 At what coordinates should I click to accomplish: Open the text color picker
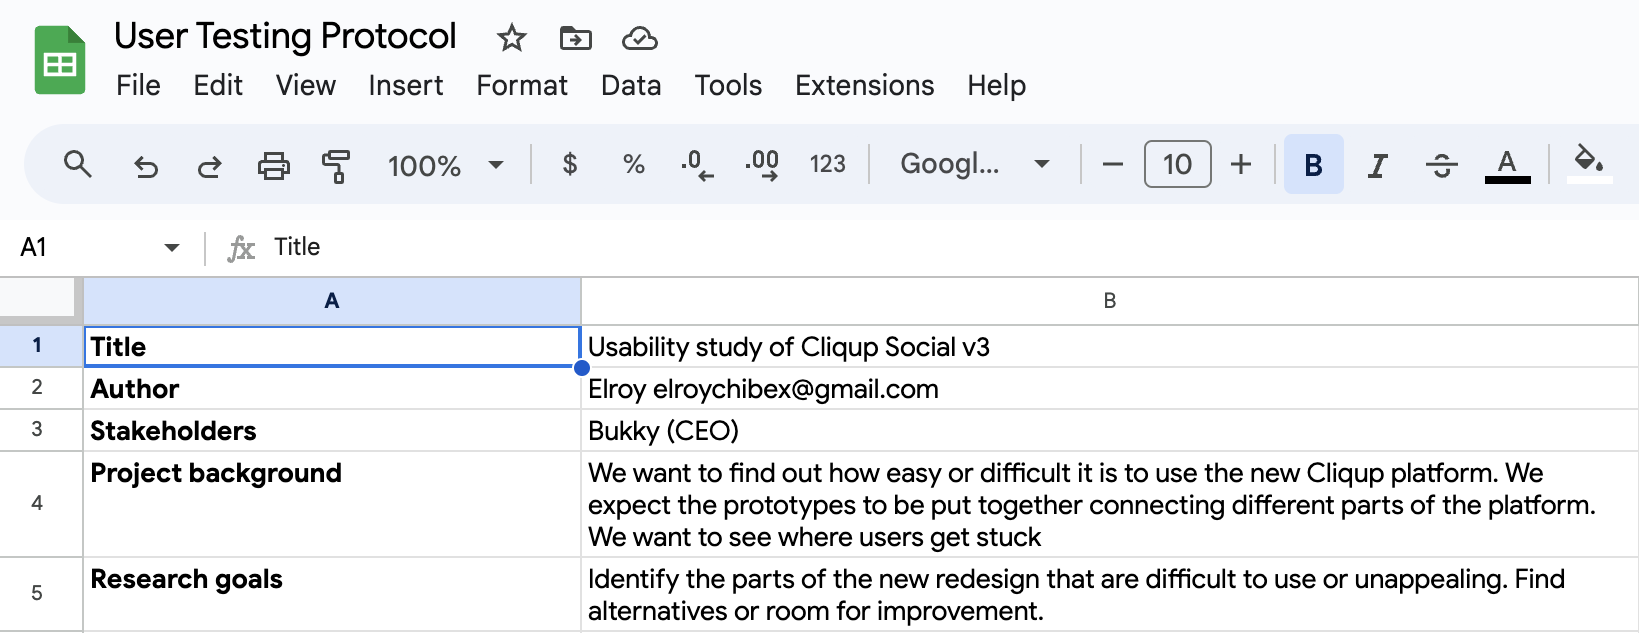click(x=1507, y=165)
